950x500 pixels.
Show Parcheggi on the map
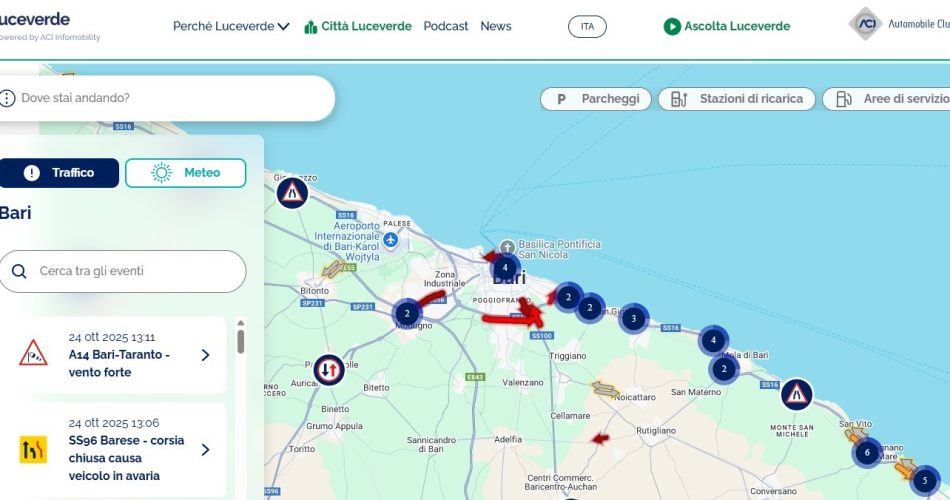[x=596, y=99]
